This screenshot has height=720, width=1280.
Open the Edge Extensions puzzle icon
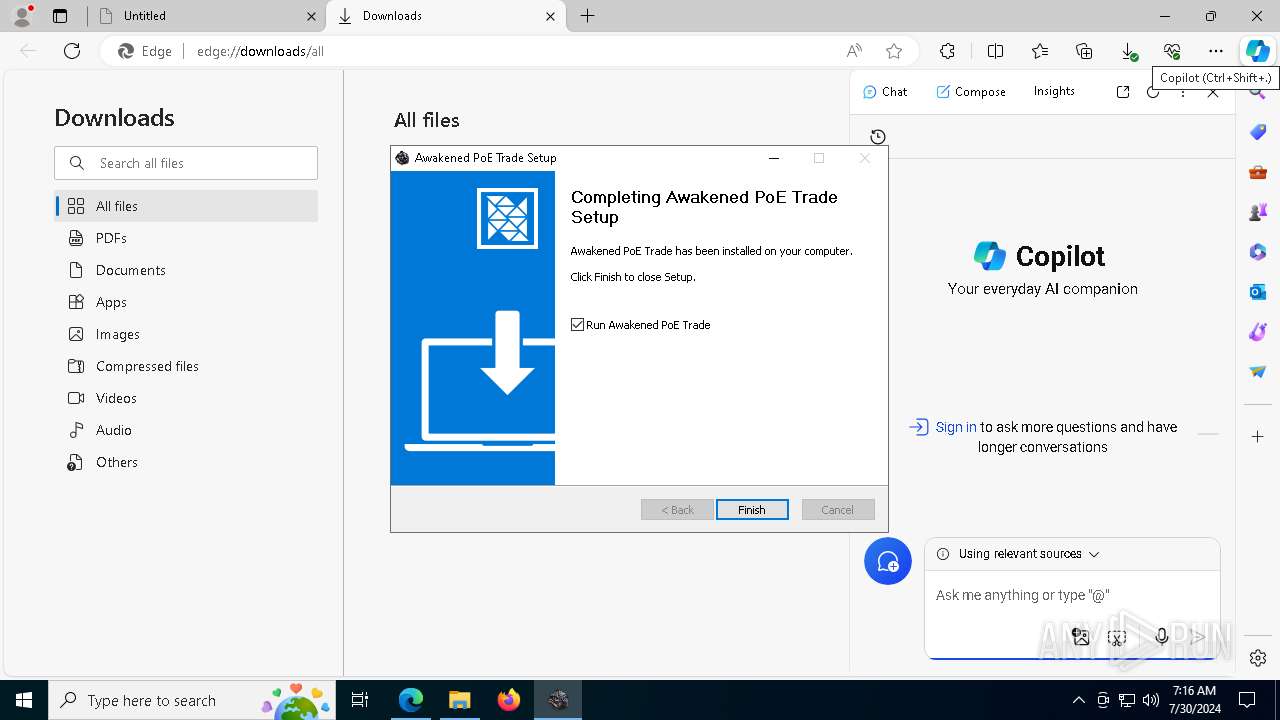click(947, 51)
